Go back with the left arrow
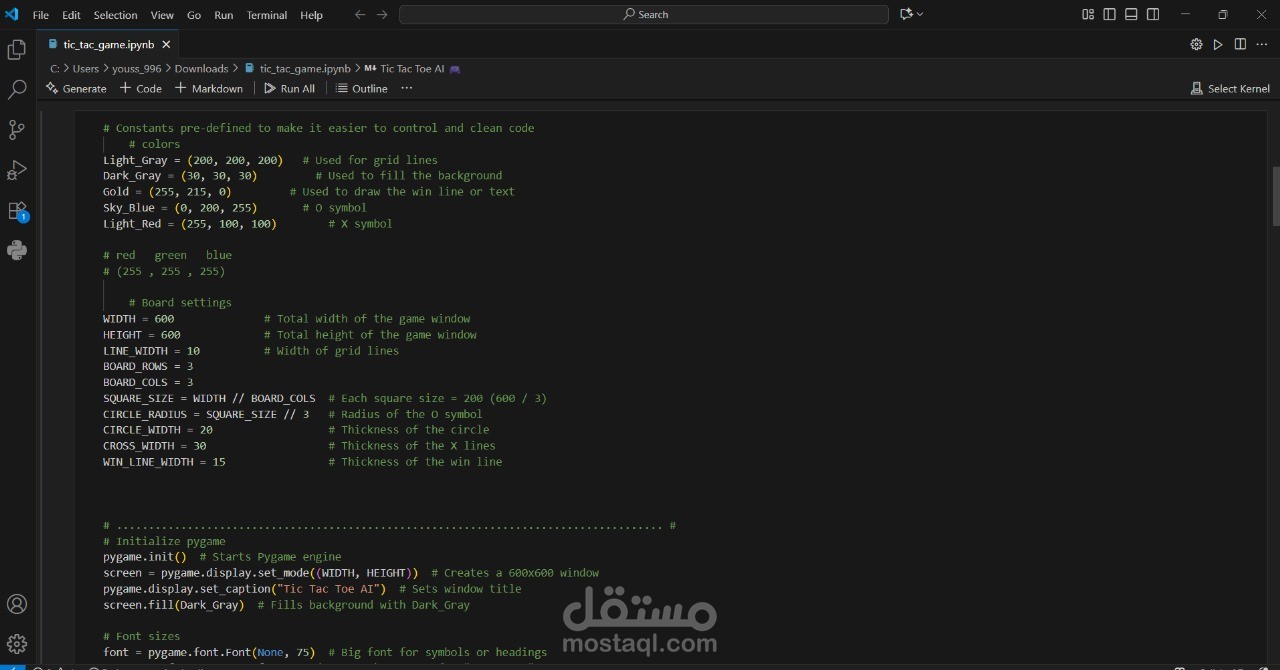The image size is (1280, 670). click(360, 14)
